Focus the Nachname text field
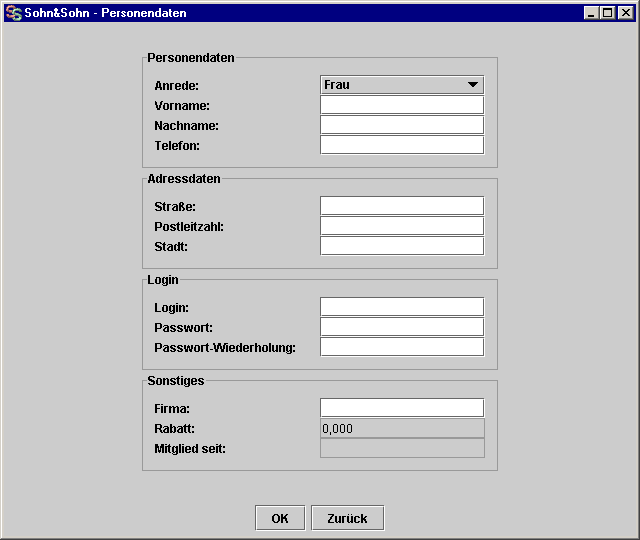 coord(402,125)
